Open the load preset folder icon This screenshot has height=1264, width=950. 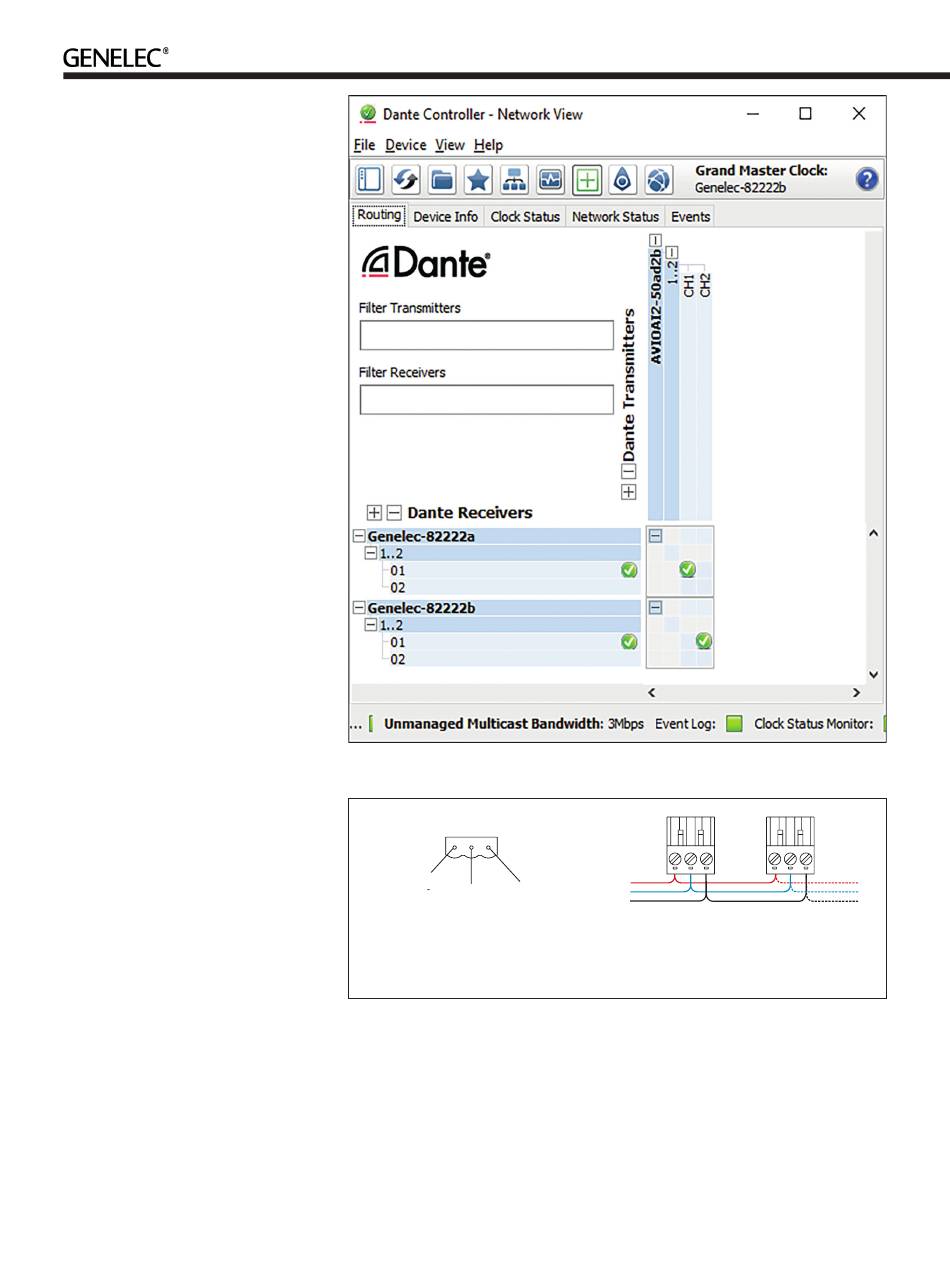click(x=442, y=180)
